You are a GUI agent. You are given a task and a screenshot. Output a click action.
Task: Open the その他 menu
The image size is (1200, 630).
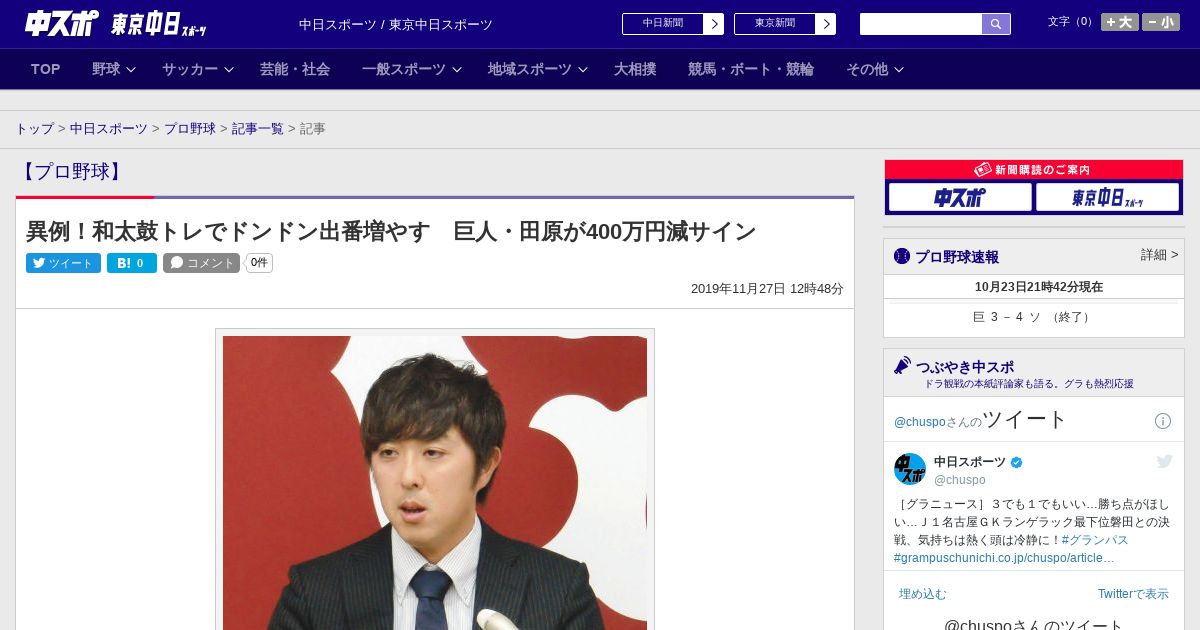[x=867, y=69]
